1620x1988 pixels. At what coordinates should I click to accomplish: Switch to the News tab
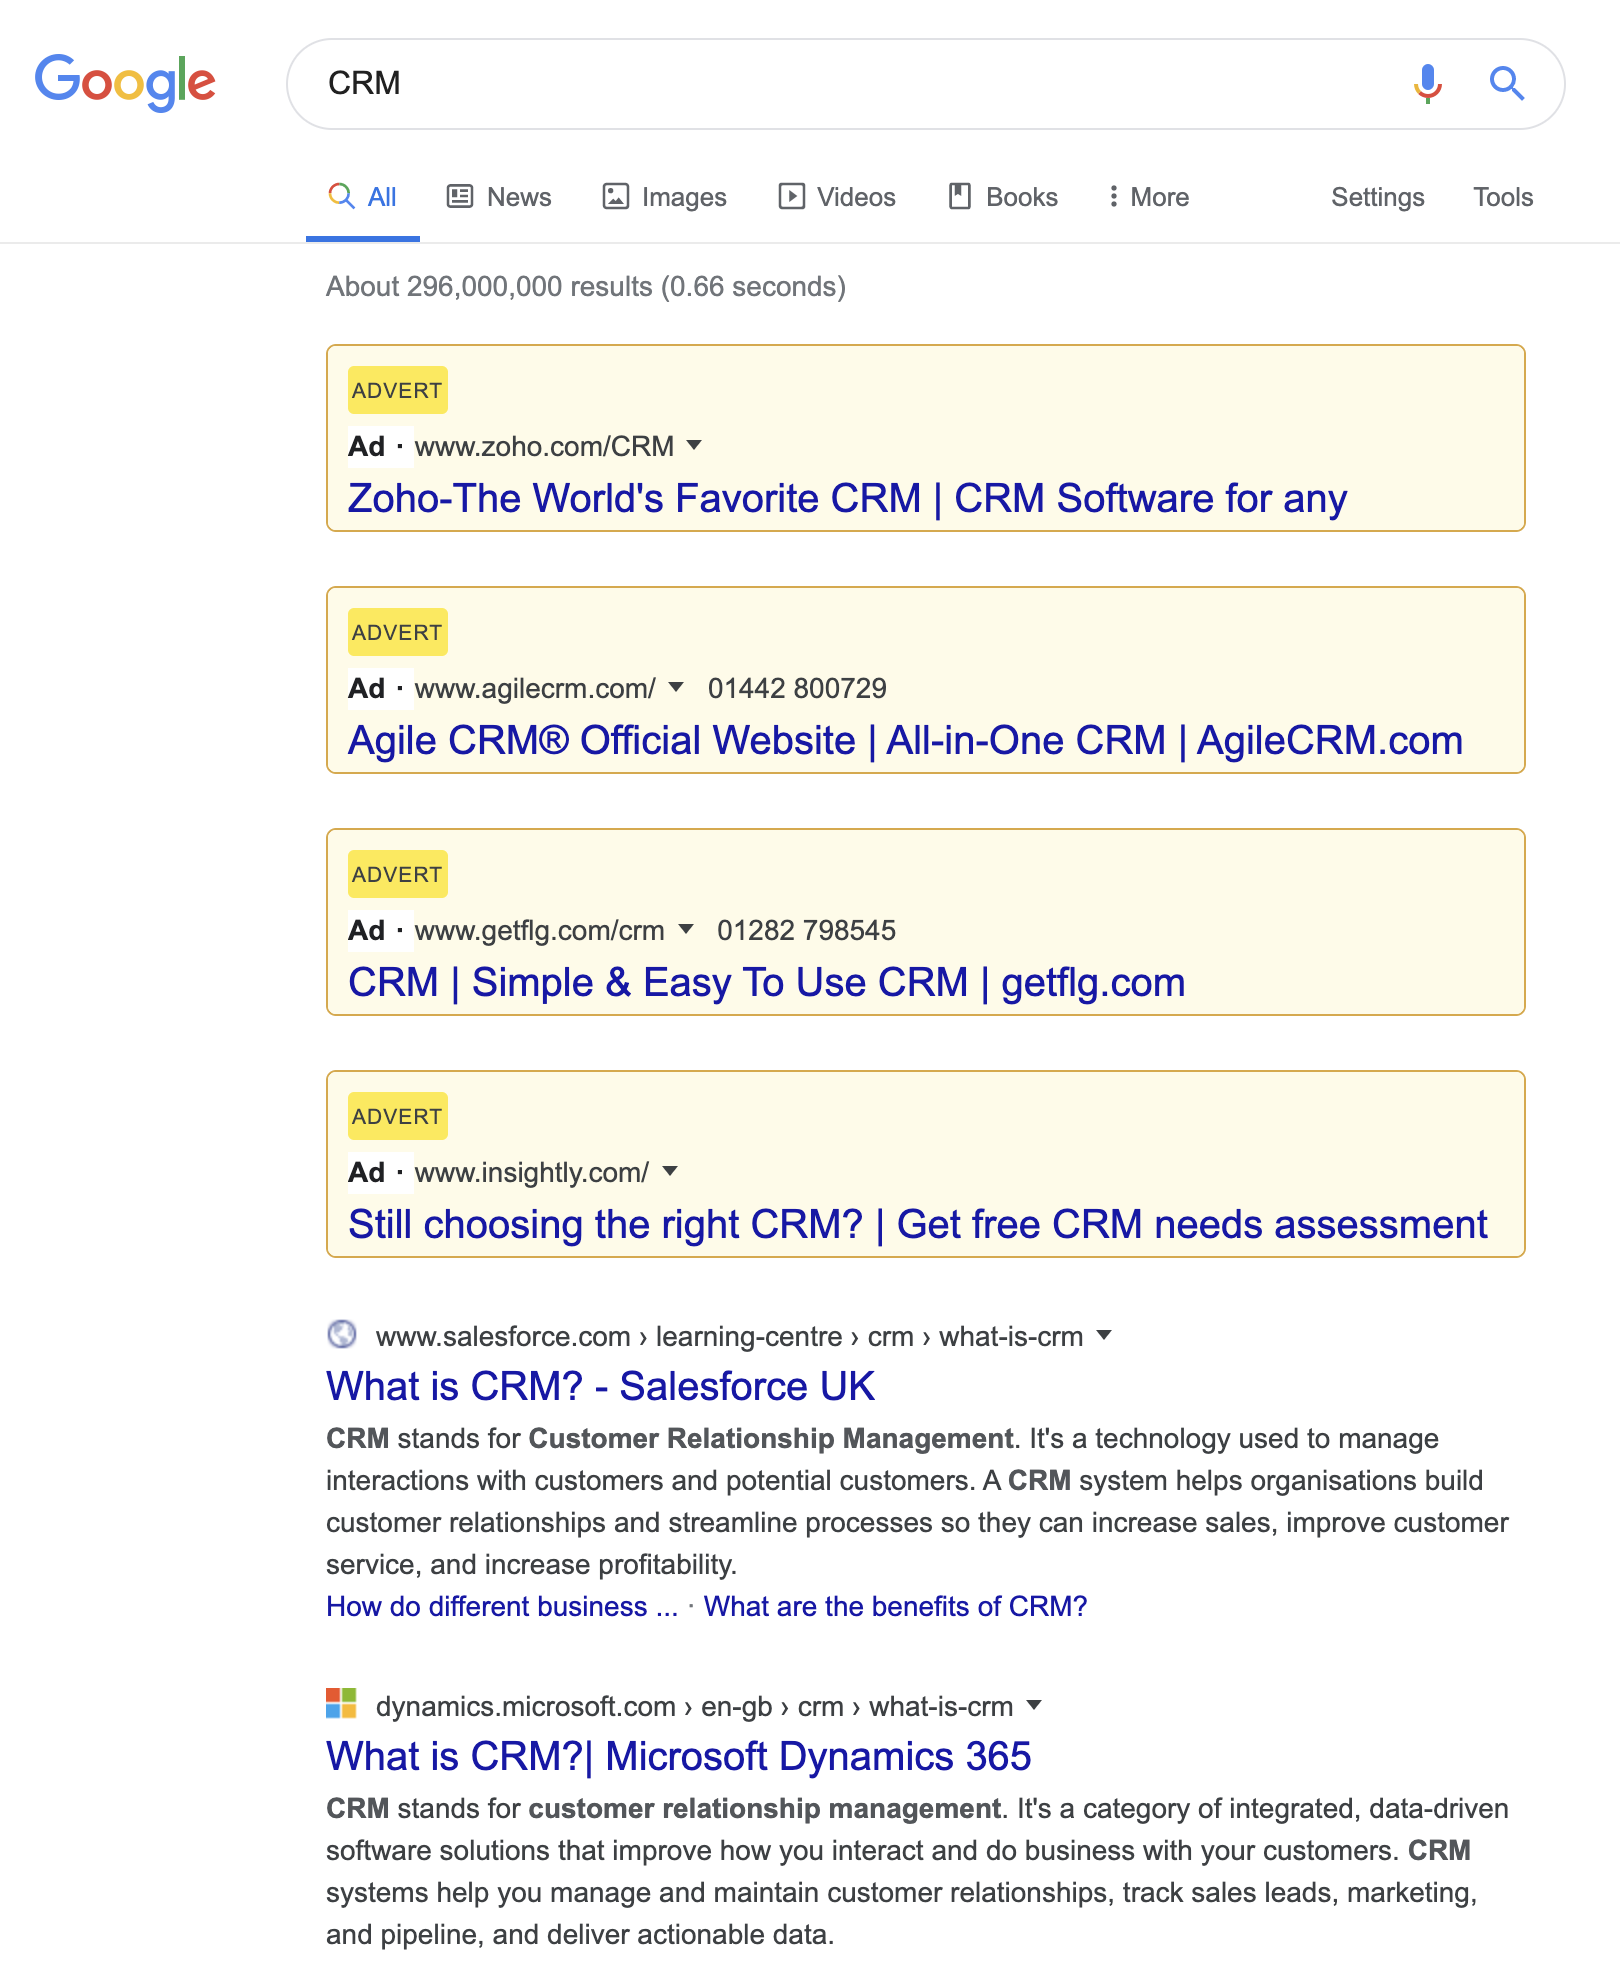pyautogui.click(x=499, y=197)
